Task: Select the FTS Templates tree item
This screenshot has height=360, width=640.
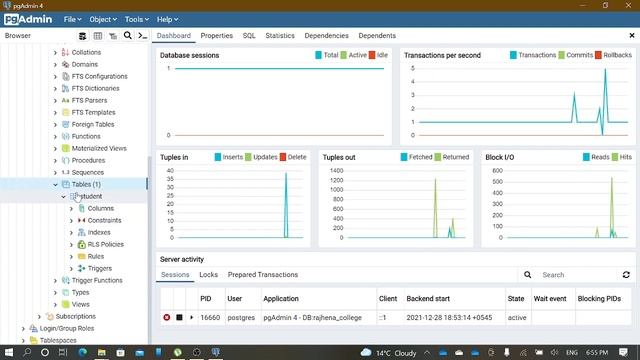Action: 93,112
